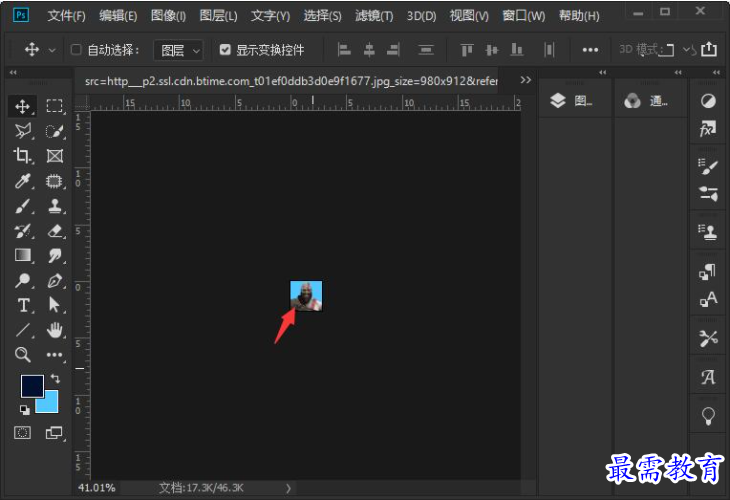Align right edges button
This screenshot has height=500, width=730.
(x=393, y=49)
